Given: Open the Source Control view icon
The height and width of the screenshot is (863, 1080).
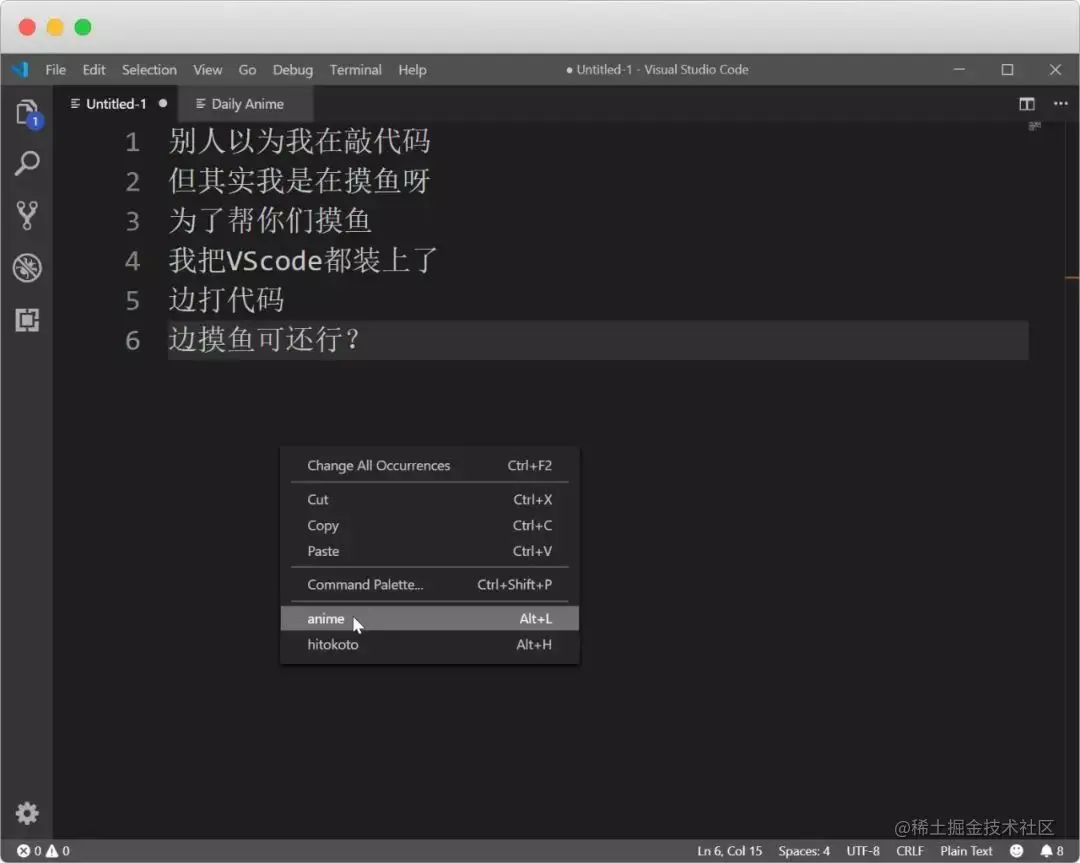Looking at the screenshot, I should pos(27,216).
